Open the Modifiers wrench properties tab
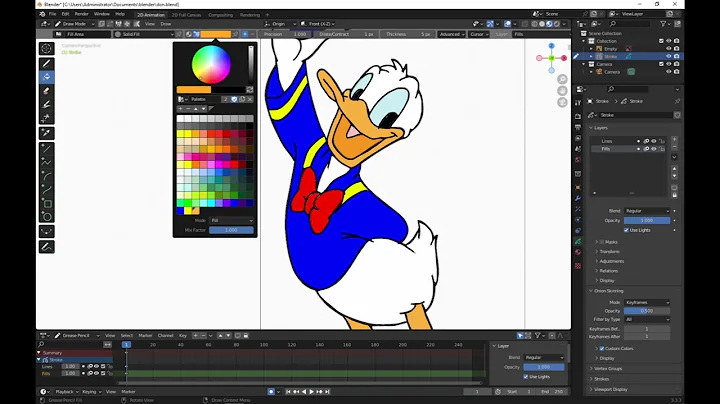Screen dimensions: 720x404 (x=578, y=198)
